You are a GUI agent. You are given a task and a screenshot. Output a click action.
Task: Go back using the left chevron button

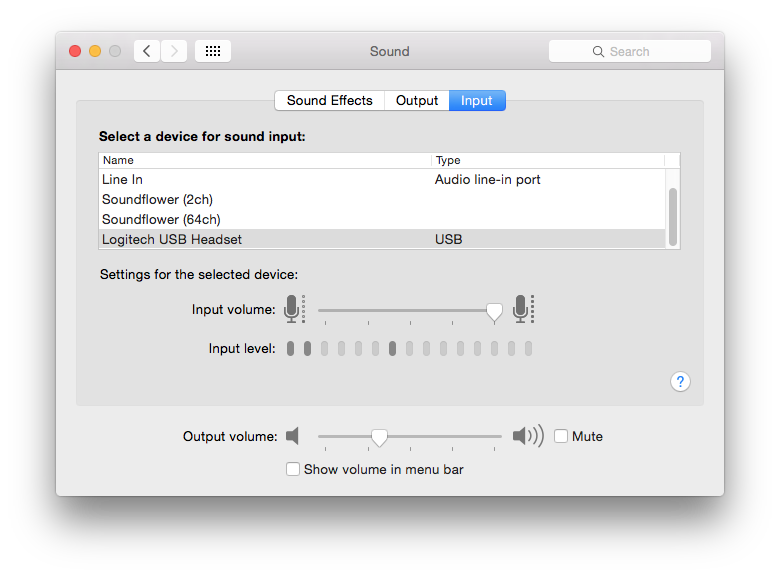pos(147,51)
